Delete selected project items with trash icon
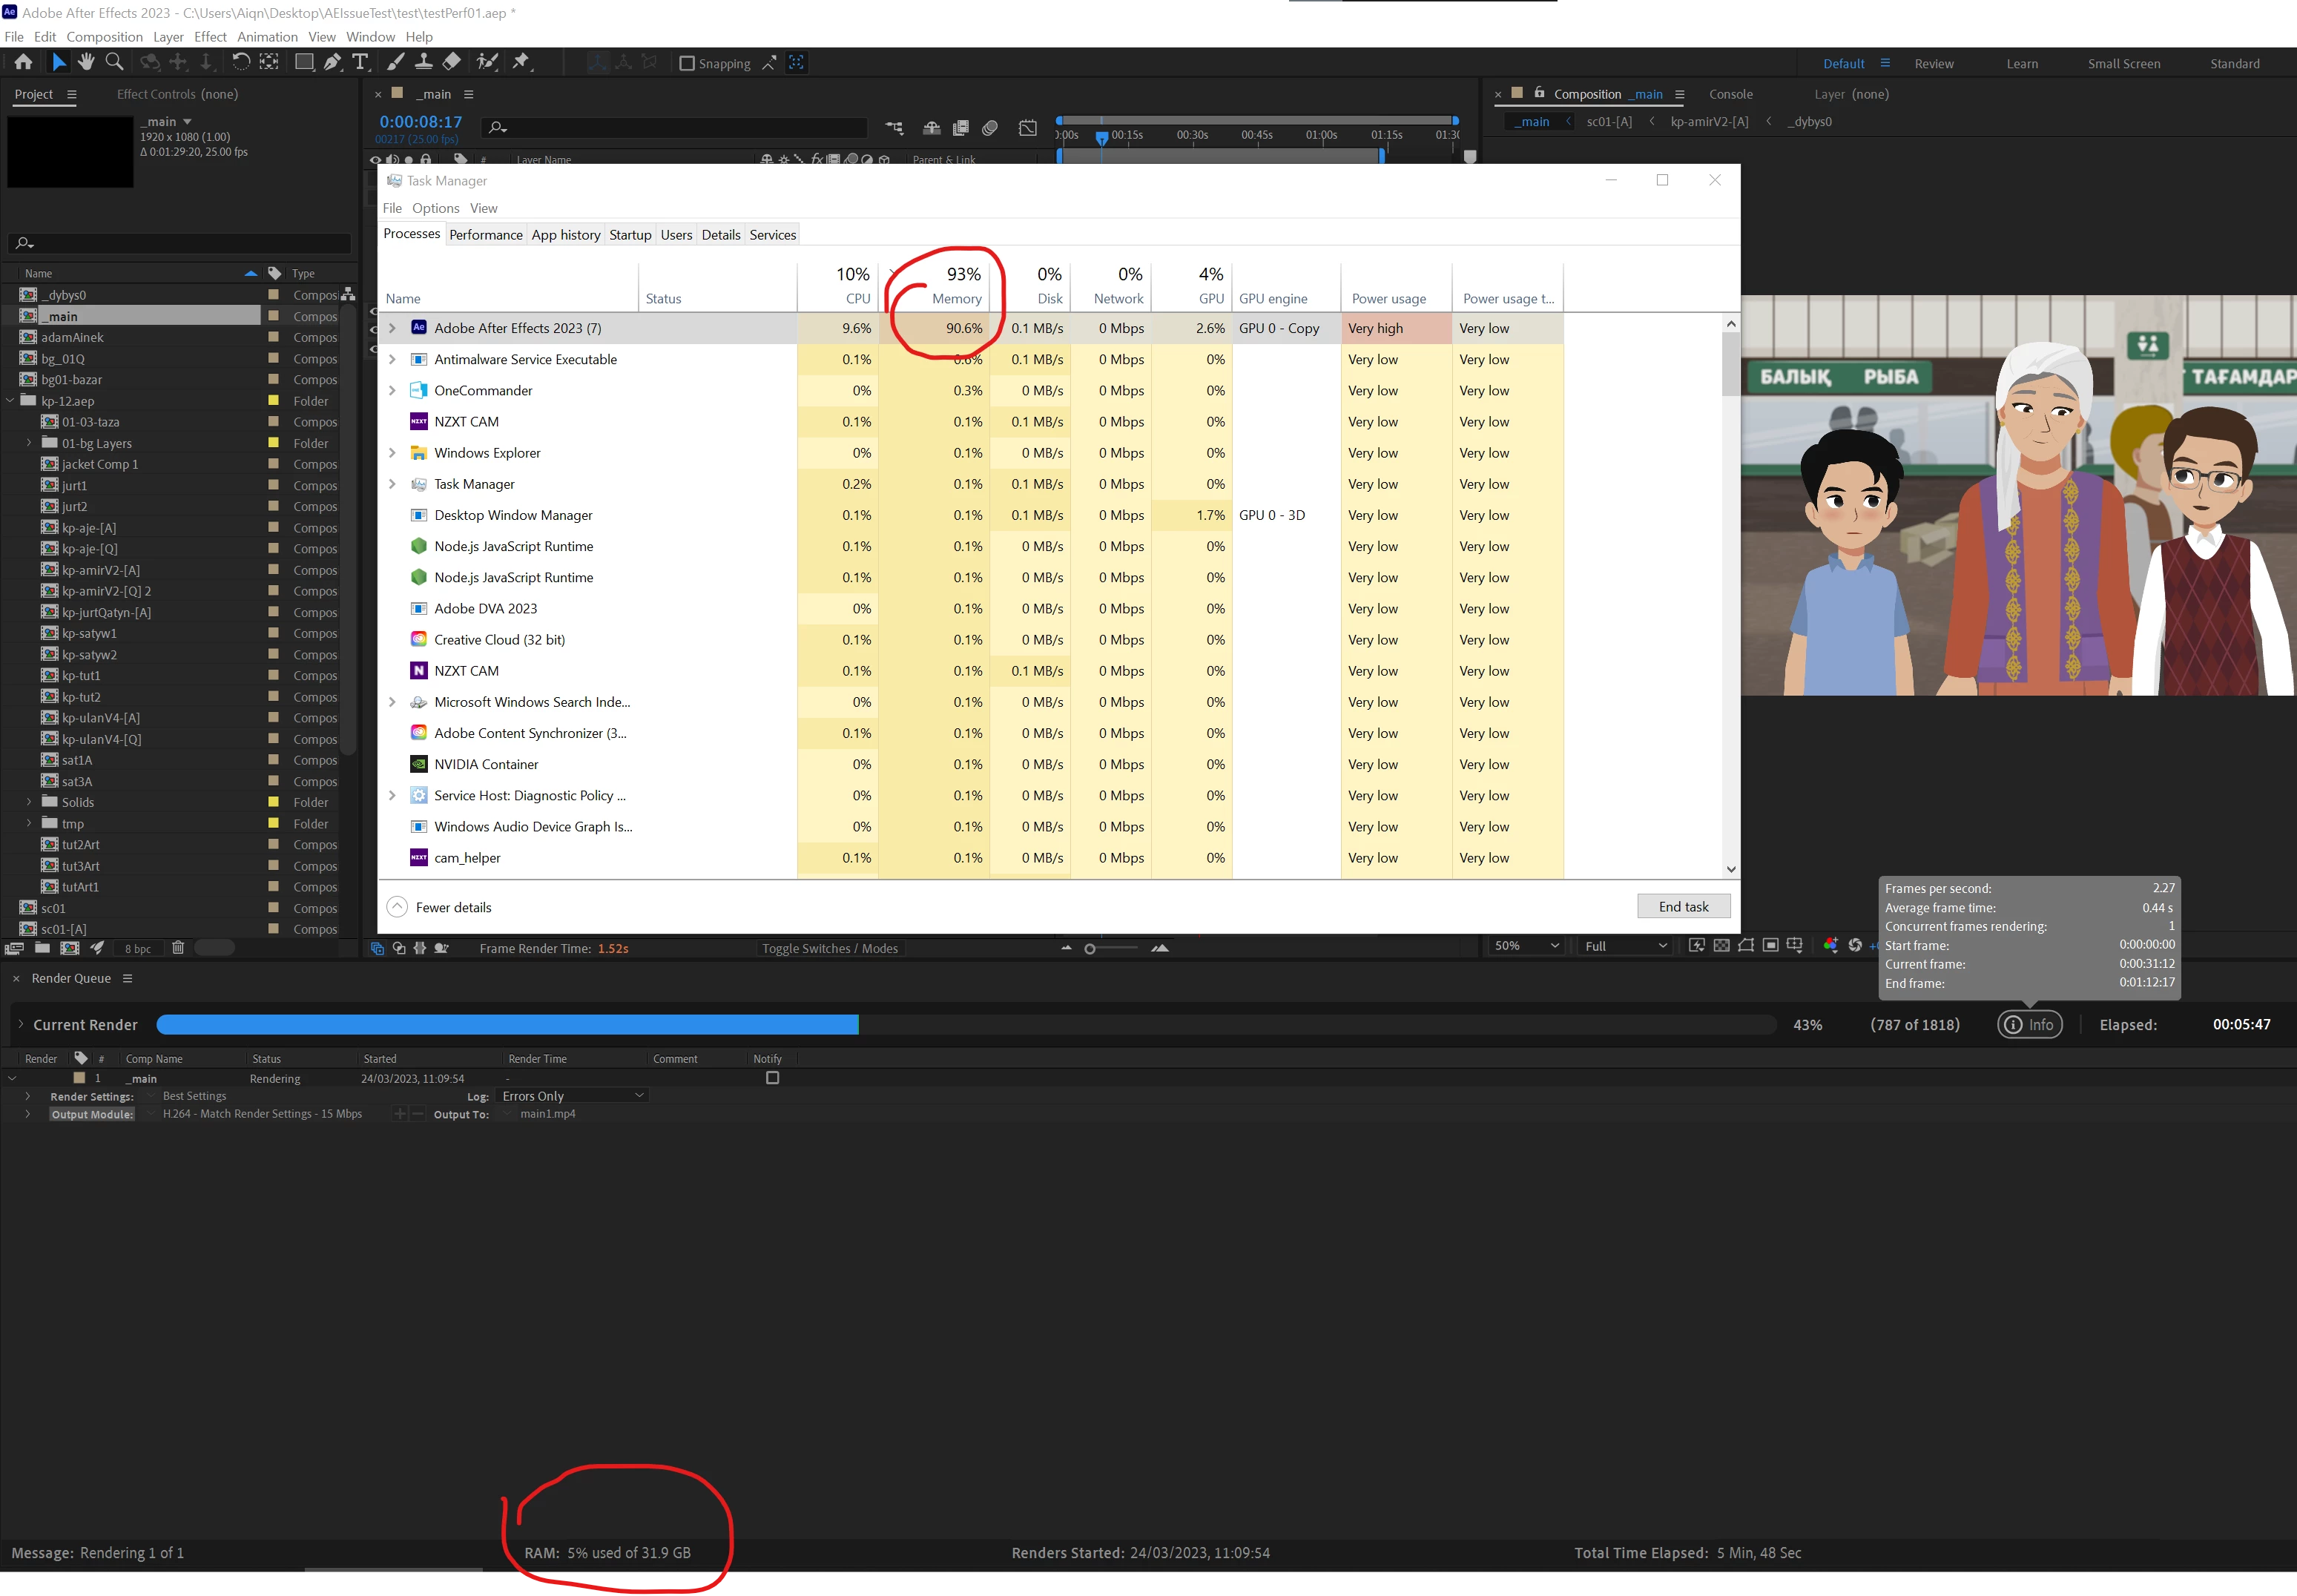Viewport: 2297px width, 1596px height. click(x=178, y=948)
